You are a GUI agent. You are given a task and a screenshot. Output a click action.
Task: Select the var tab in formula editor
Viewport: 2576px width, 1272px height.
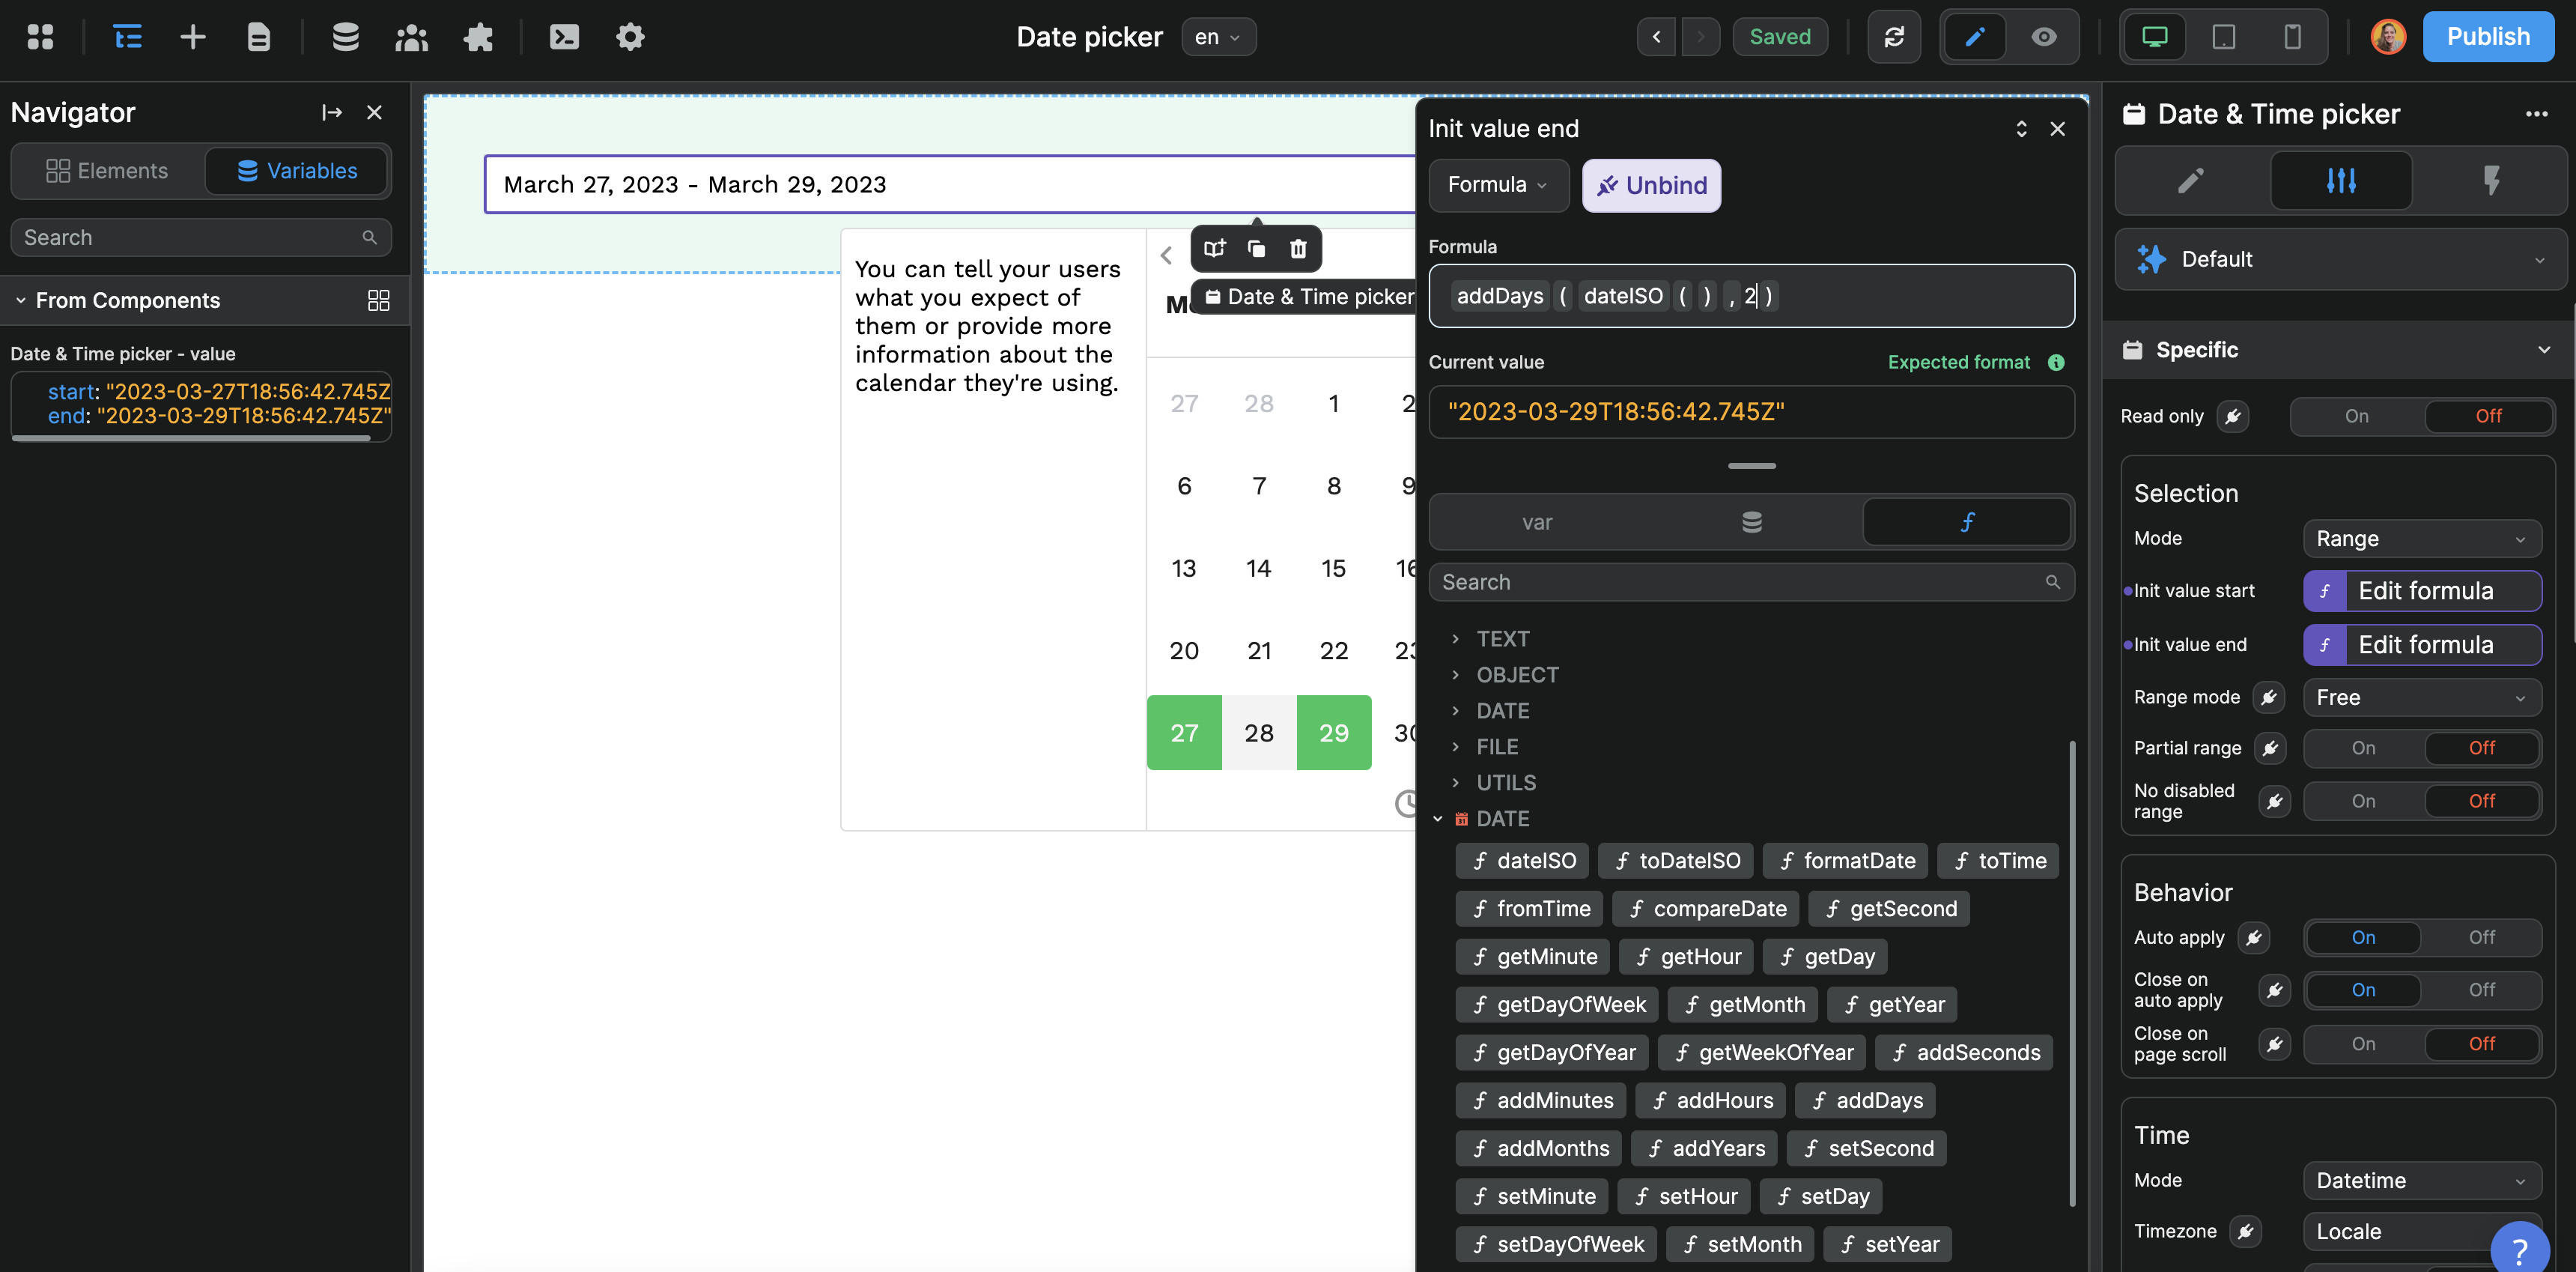coord(1537,522)
